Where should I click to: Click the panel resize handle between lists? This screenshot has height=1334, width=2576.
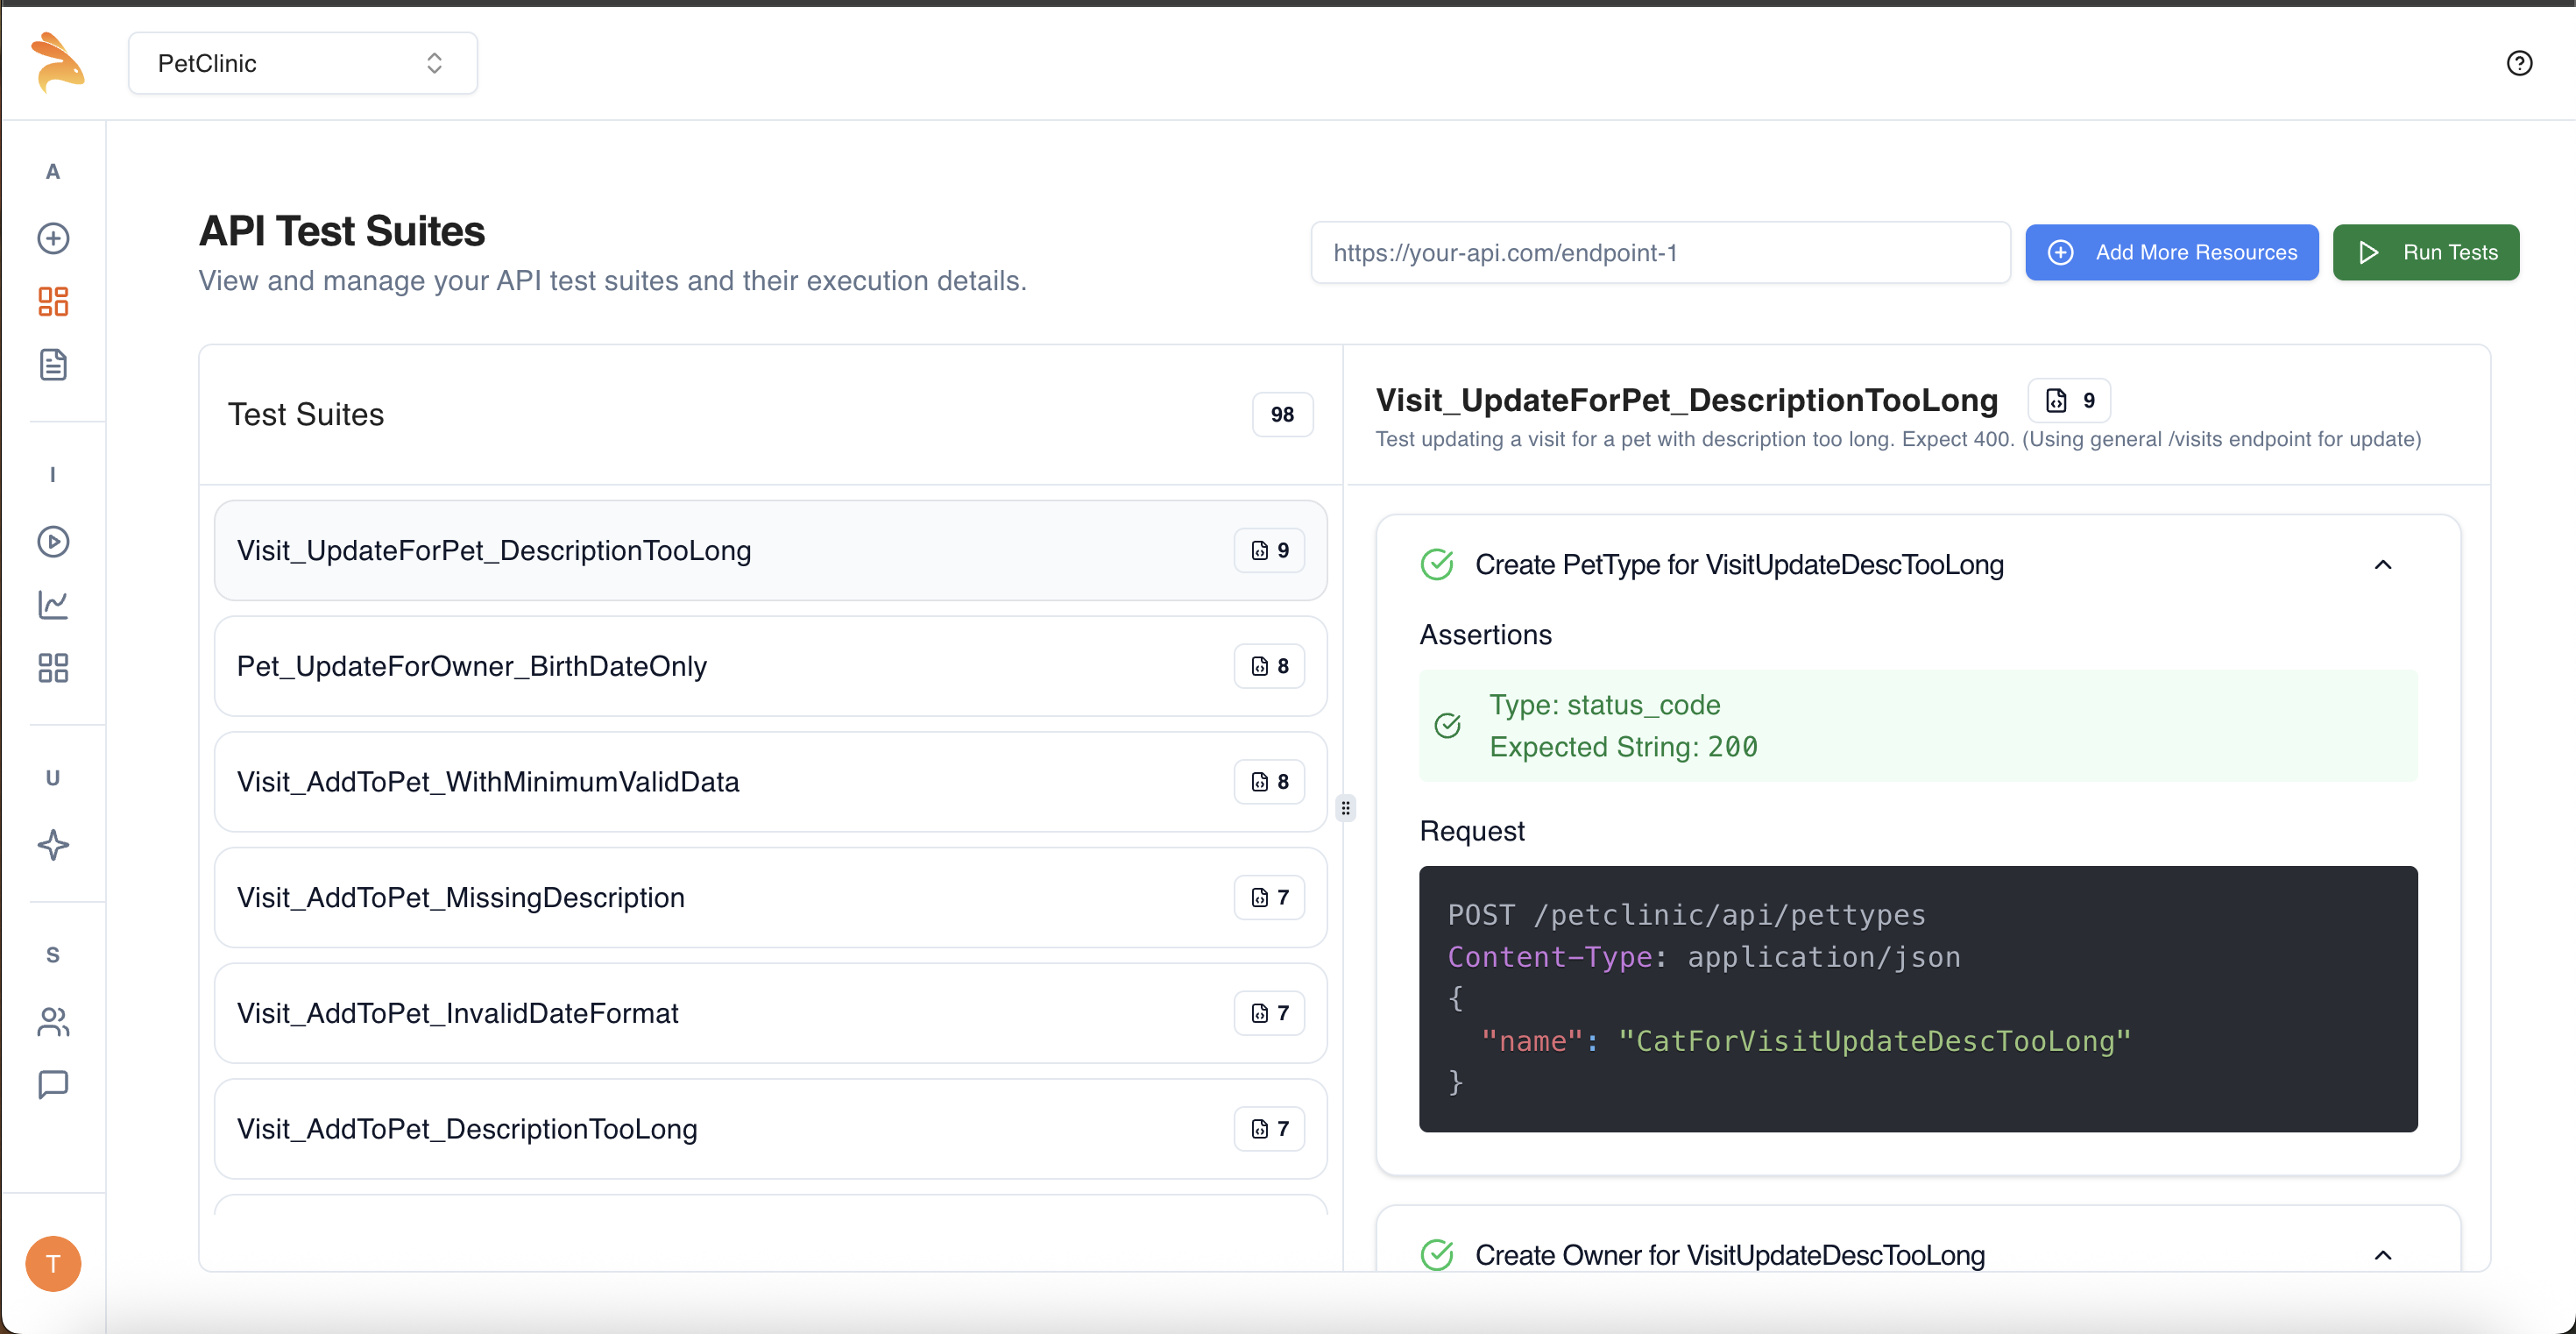[1345, 807]
